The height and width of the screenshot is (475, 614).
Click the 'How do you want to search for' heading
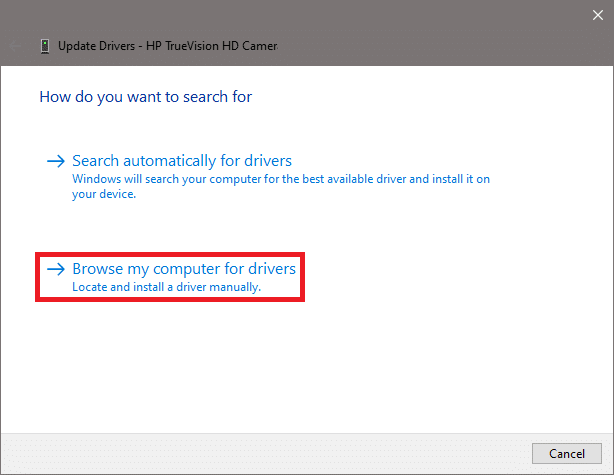(146, 97)
